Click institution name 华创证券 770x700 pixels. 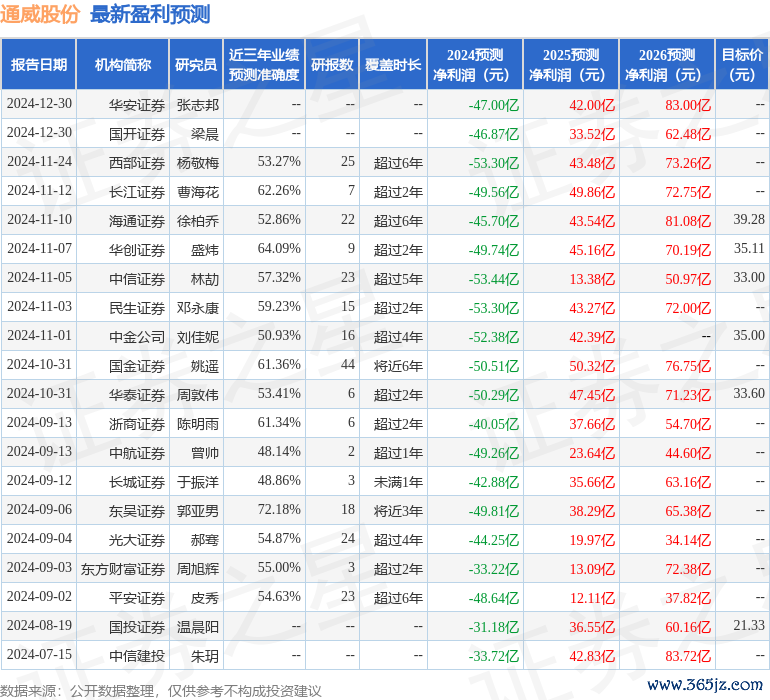click(137, 250)
